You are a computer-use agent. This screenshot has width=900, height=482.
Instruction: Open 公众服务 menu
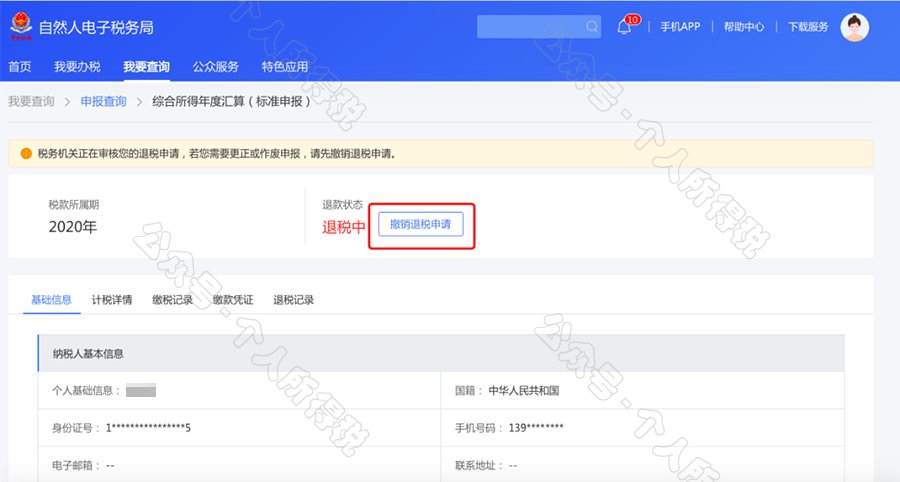pyautogui.click(x=215, y=67)
